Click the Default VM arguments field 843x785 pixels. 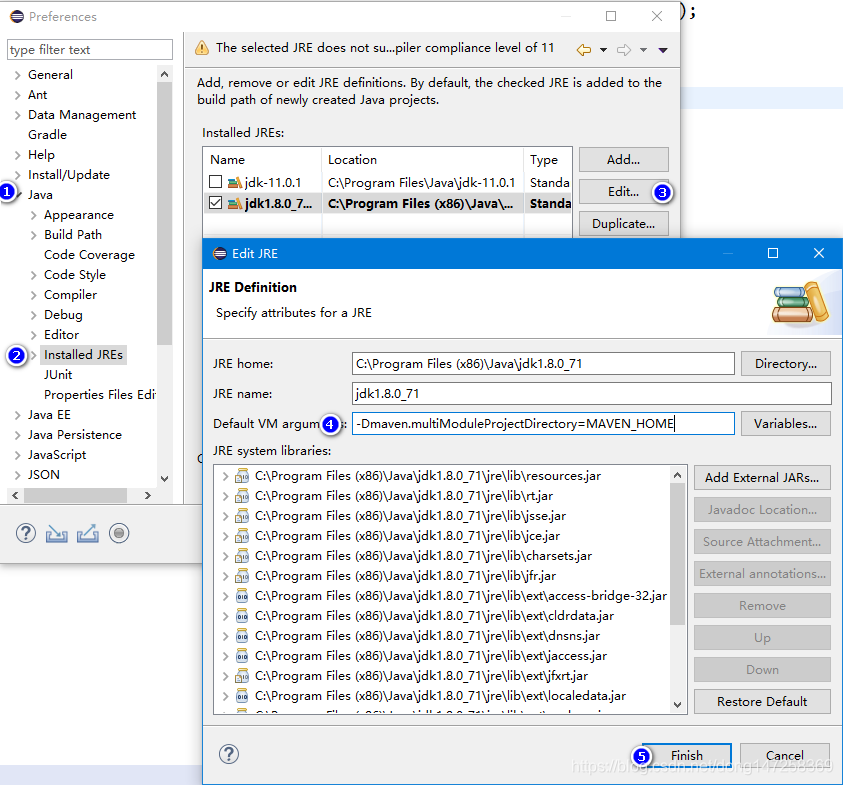543,424
